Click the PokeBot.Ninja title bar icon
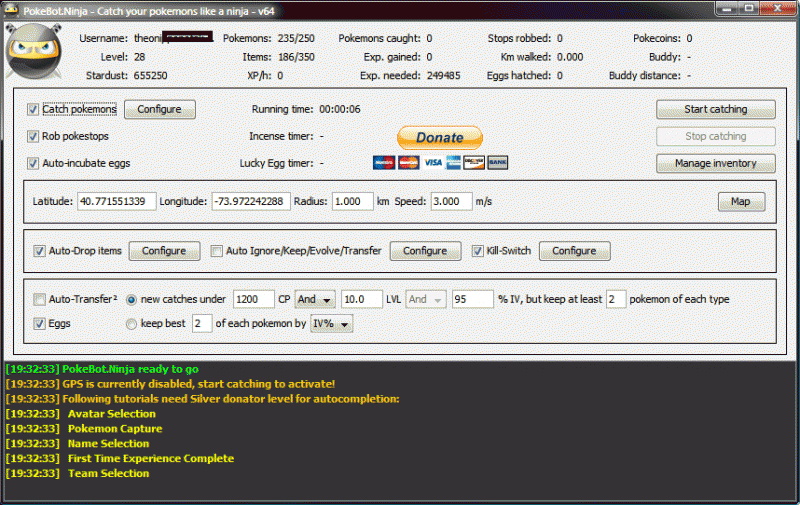Screen dimensions: 800x505 click(11, 10)
